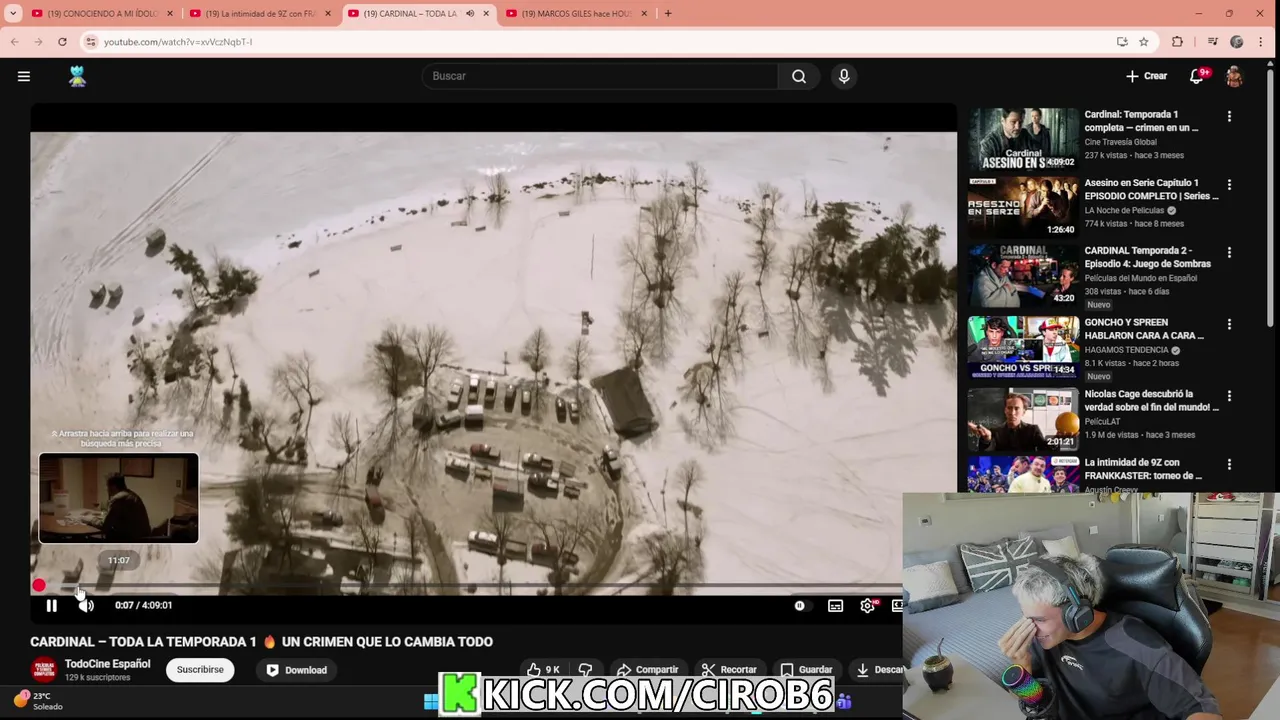This screenshot has width=1280, height=720.
Task: Pause the video playback
Action: pyautogui.click(x=52, y=605)
